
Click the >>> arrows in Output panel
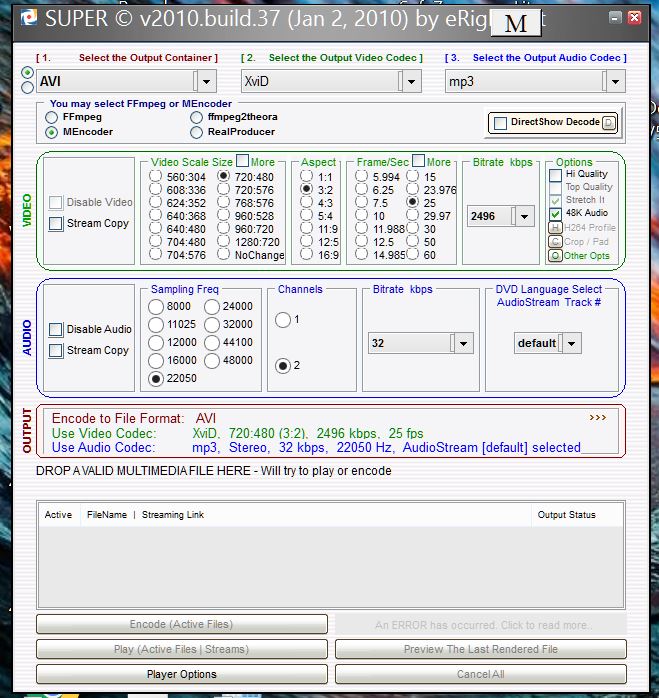tap(598, 417)
